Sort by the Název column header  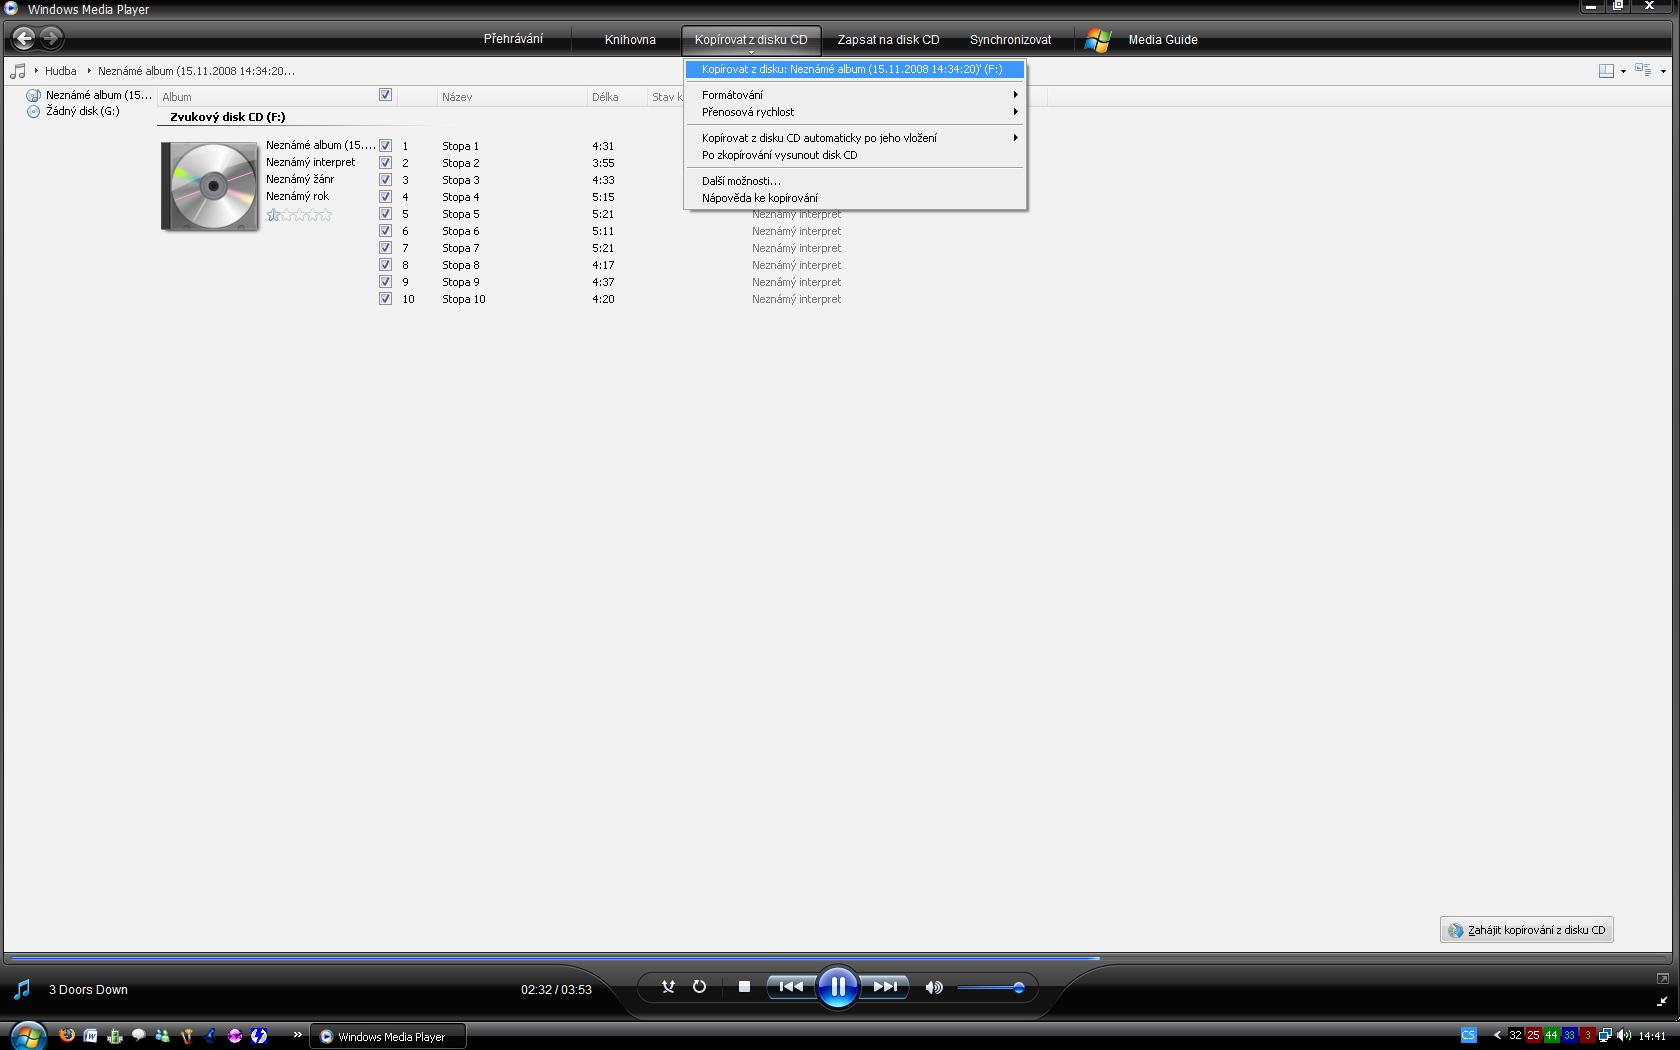512,97
